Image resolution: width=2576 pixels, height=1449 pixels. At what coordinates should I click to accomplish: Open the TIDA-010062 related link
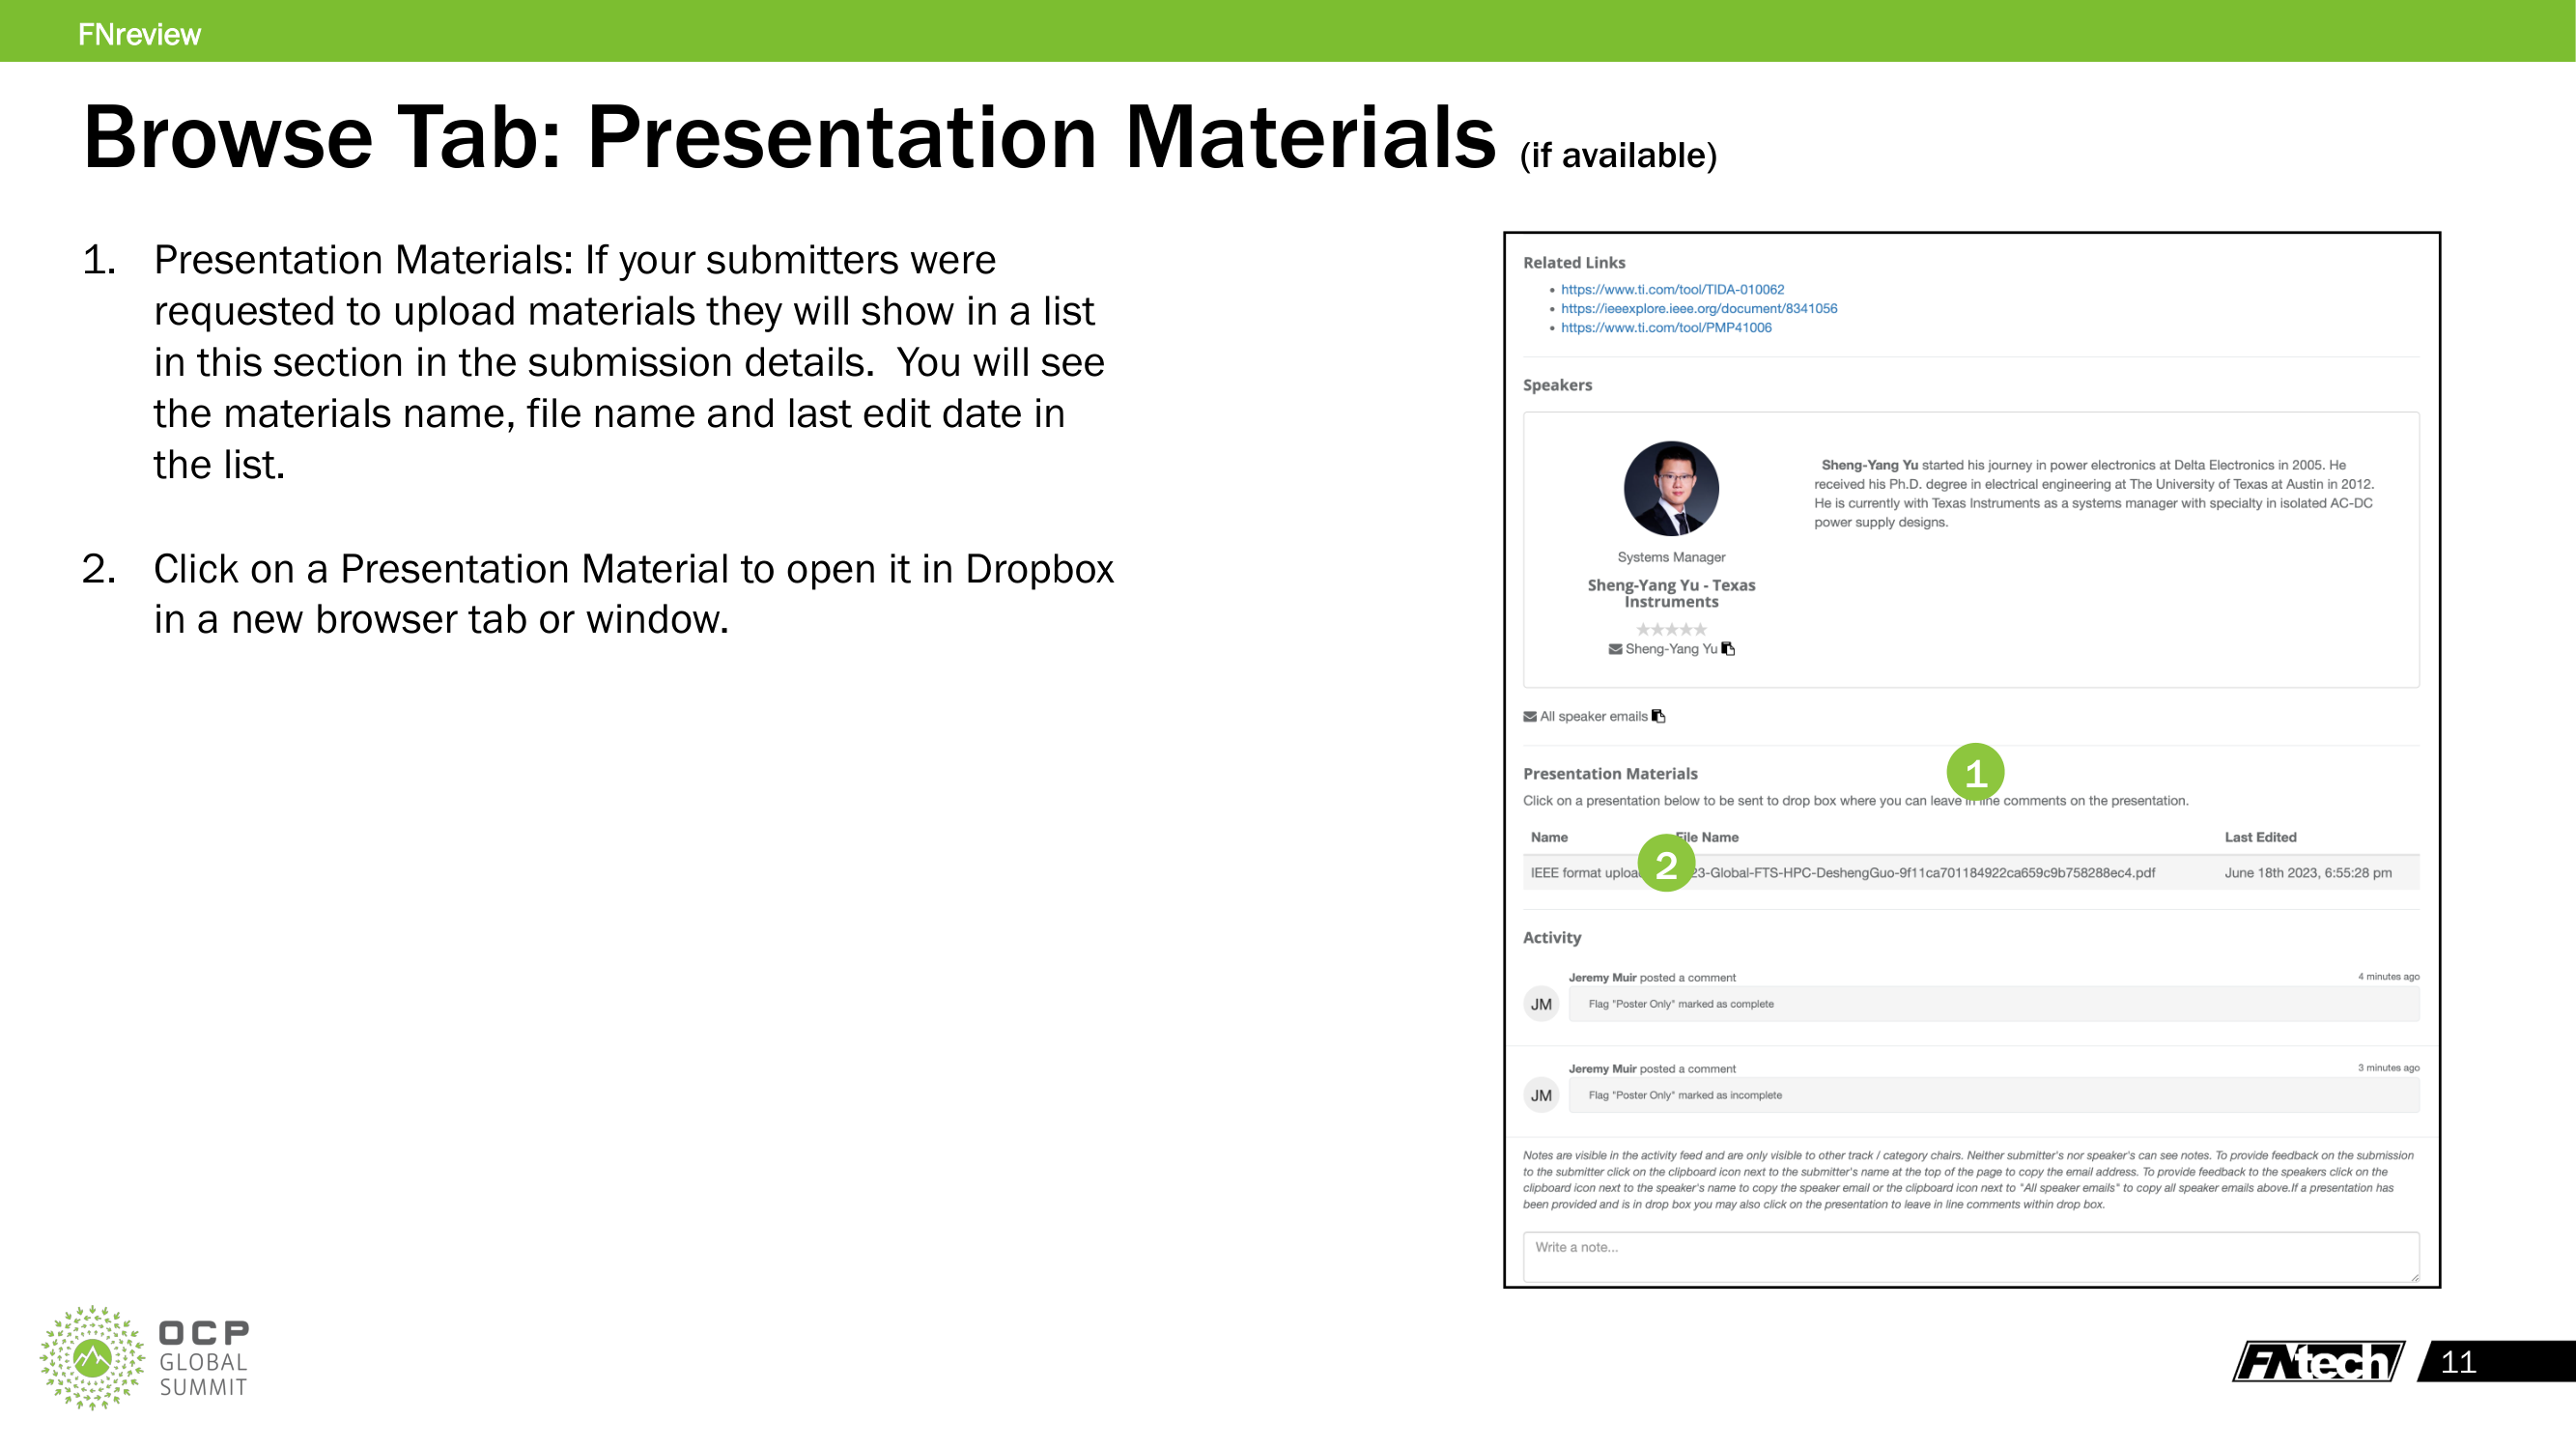(1671, 289)
